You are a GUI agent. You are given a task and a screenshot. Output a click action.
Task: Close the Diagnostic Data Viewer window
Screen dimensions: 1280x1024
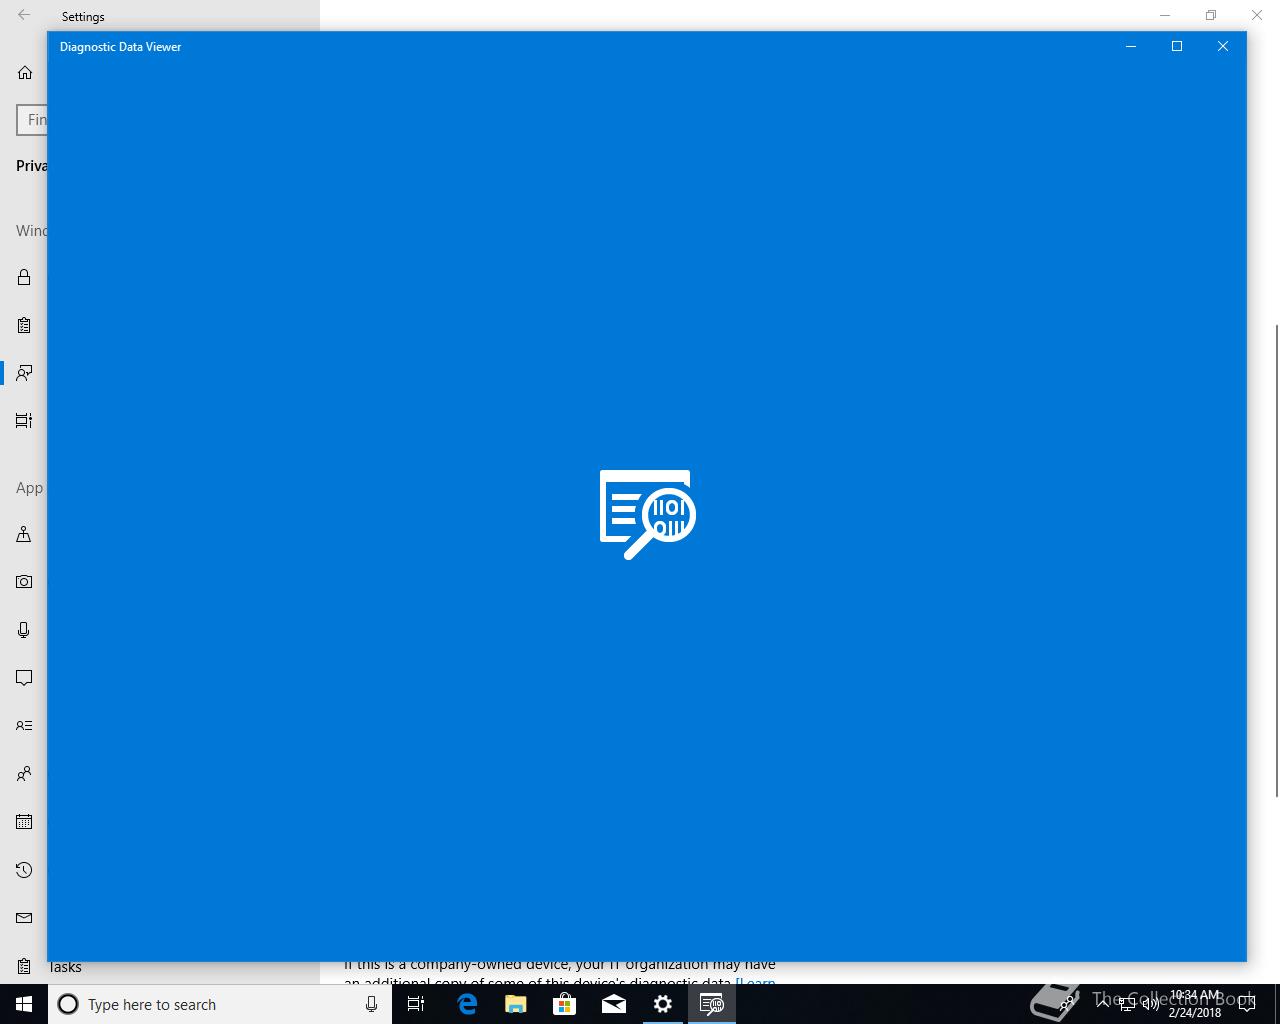1223,46
